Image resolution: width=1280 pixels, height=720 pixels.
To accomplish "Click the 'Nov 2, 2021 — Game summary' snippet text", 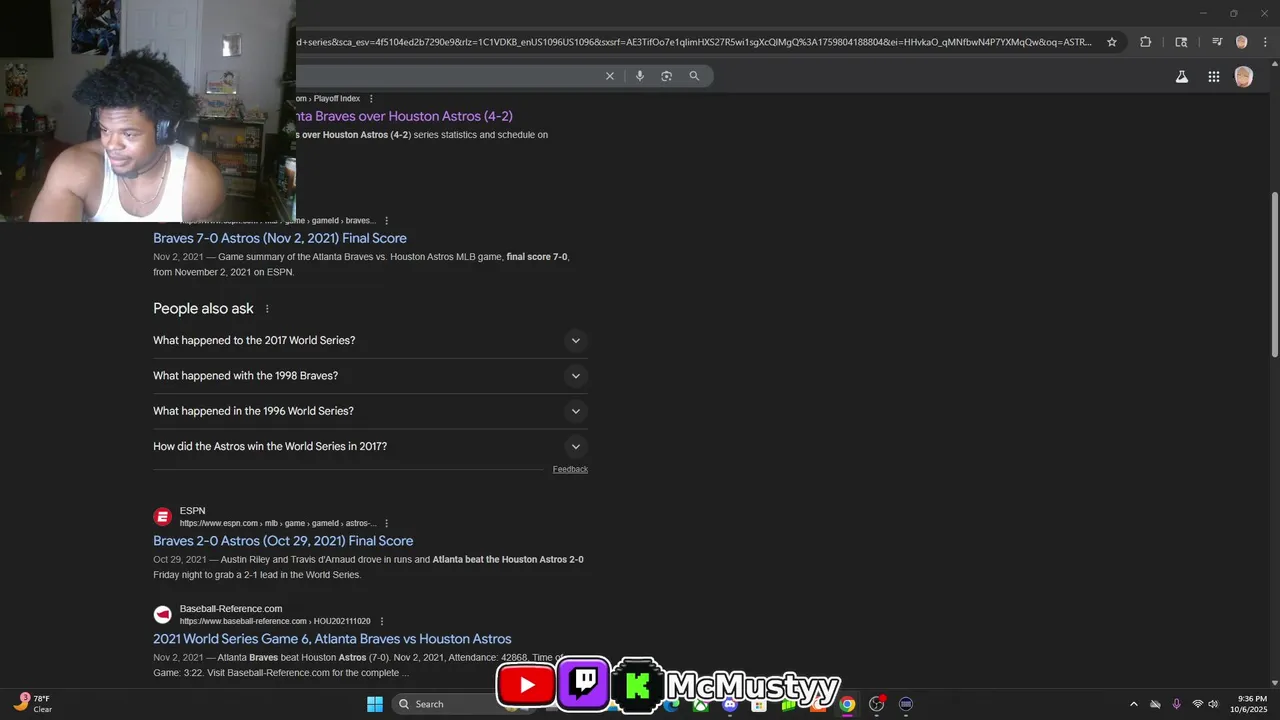I will click(361, 264).
